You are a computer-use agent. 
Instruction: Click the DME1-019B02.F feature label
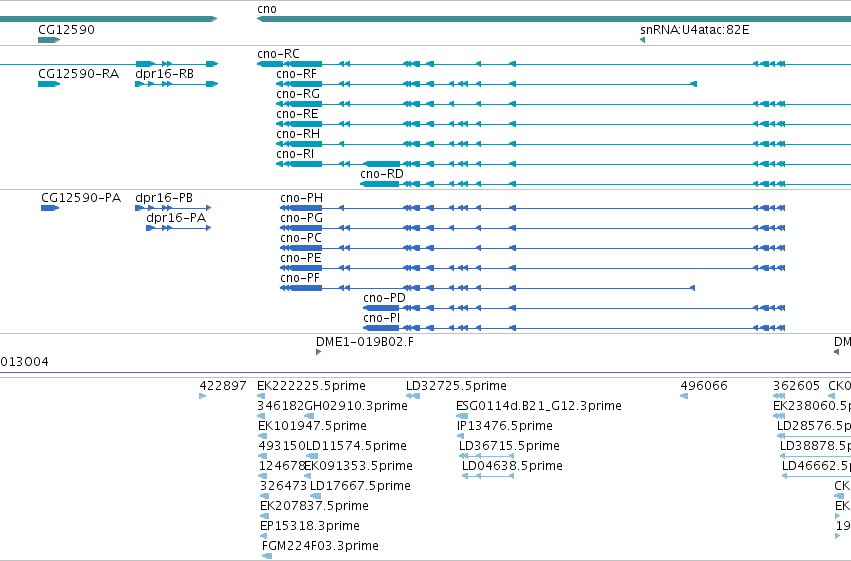365,342
